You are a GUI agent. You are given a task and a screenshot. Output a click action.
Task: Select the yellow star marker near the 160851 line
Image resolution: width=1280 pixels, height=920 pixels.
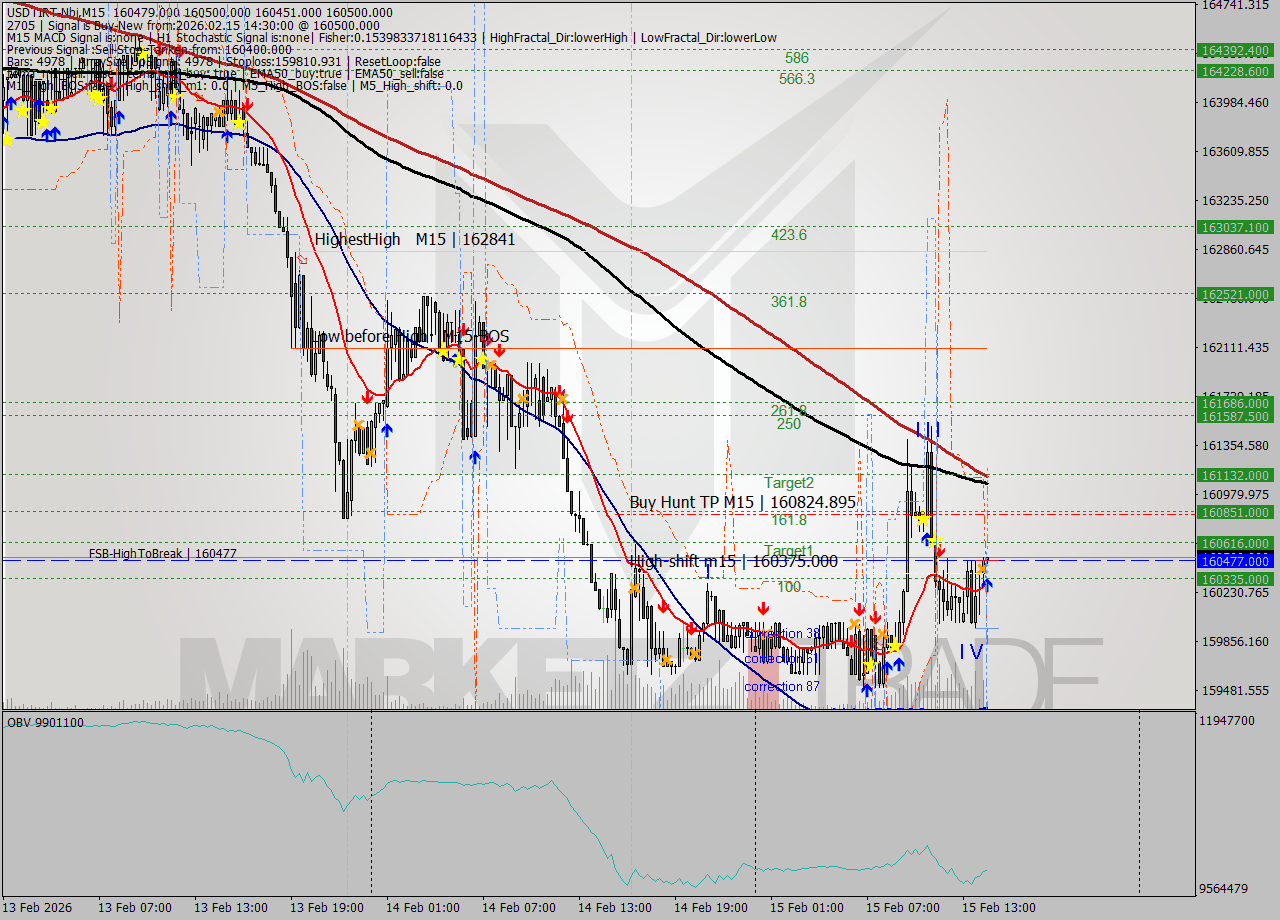coord(922,518)
